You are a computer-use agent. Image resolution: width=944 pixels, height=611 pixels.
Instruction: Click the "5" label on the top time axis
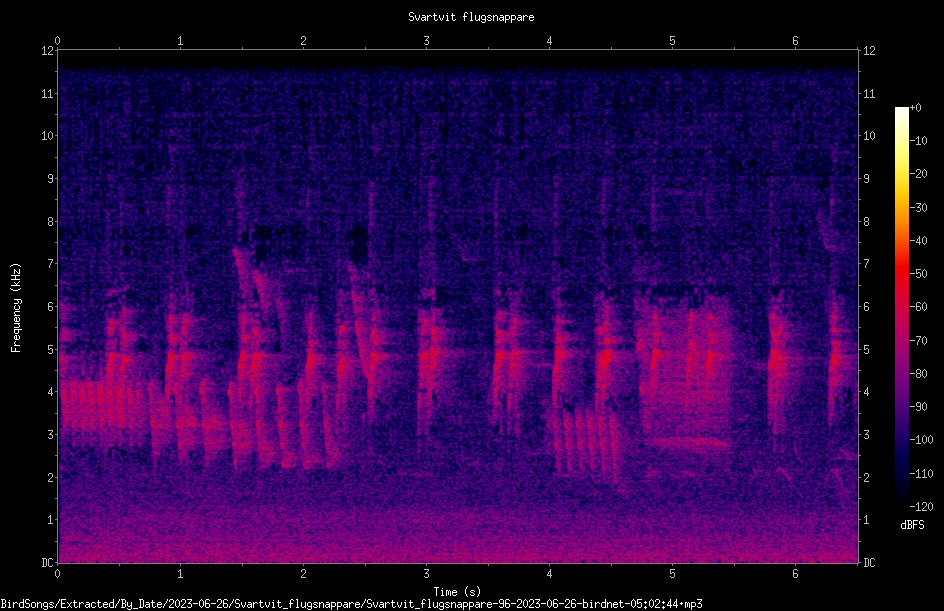click(x=672, y=41)
